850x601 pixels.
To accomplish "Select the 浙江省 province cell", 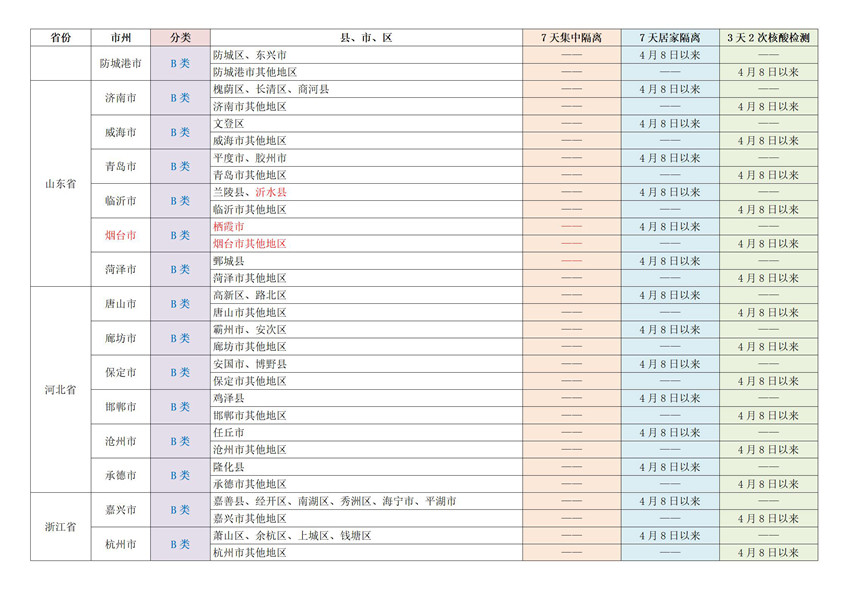I will [60, 527].
